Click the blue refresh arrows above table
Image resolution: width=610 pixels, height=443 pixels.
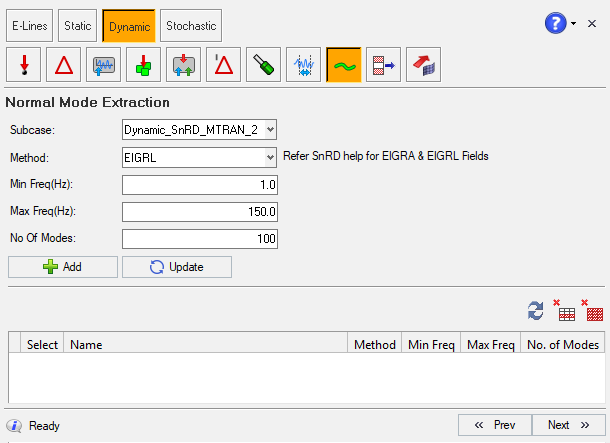[537, 312]
